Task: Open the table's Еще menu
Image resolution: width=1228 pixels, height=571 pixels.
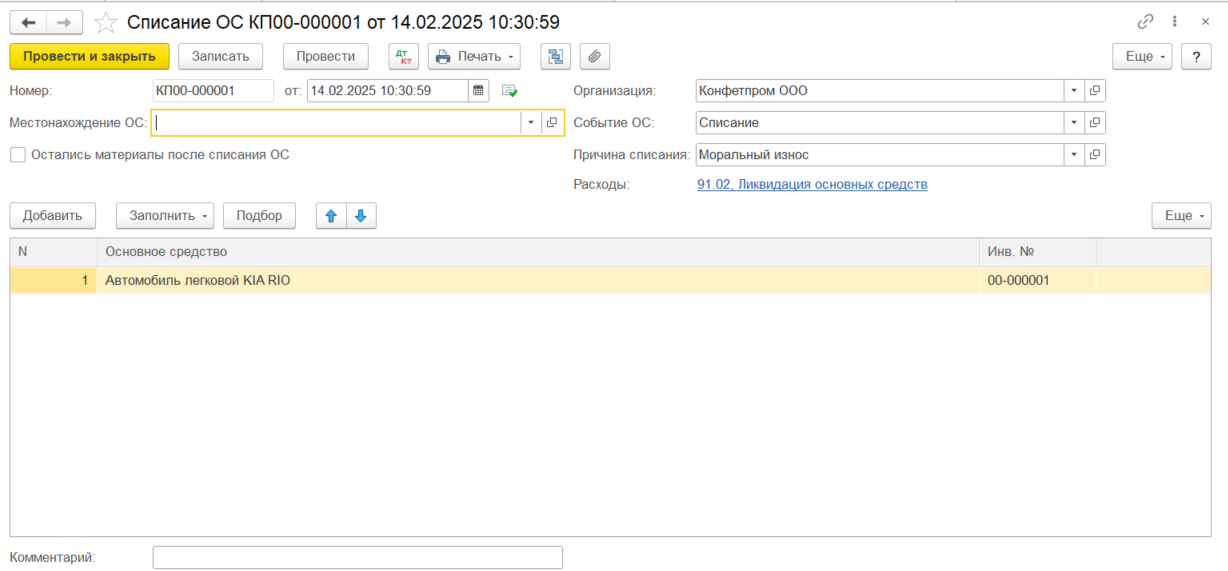Action: (x=1181, y=215)
